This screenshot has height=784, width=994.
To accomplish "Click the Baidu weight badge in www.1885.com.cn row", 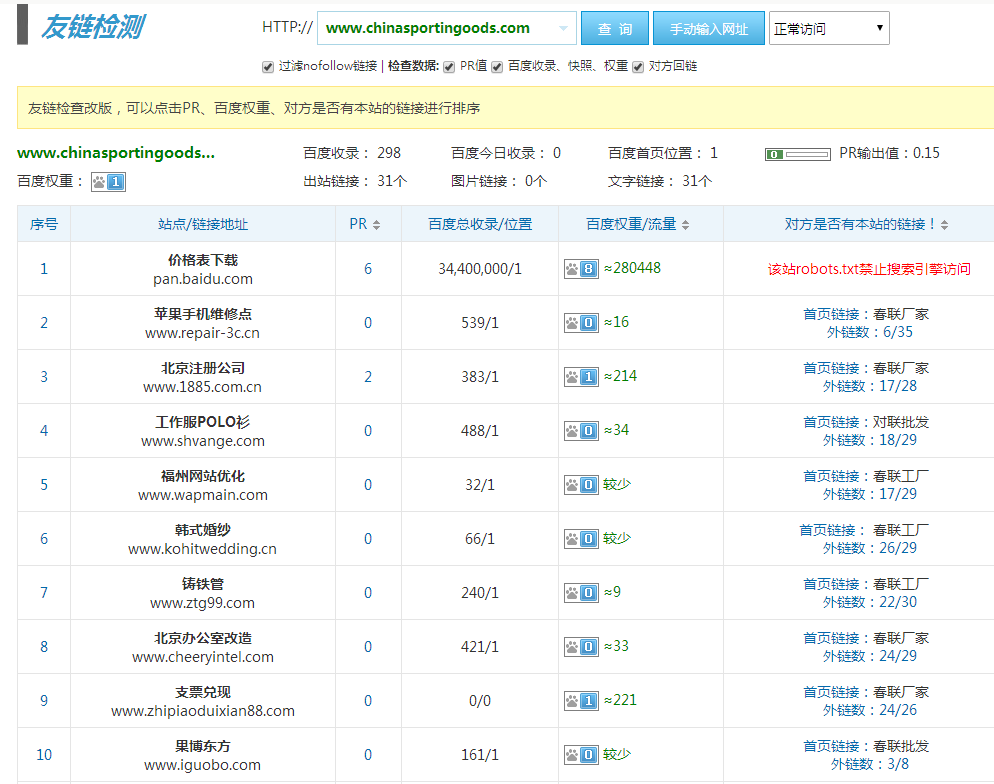I will [581, 377].
